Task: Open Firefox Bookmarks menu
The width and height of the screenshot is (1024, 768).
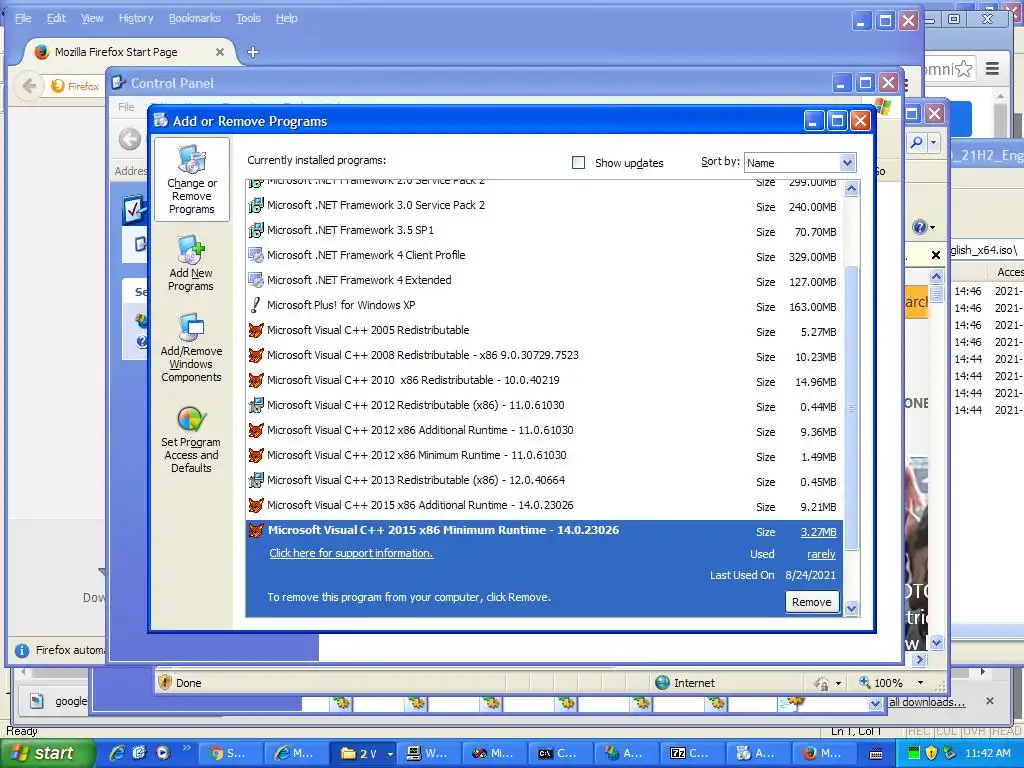Action: click(195, 18)
